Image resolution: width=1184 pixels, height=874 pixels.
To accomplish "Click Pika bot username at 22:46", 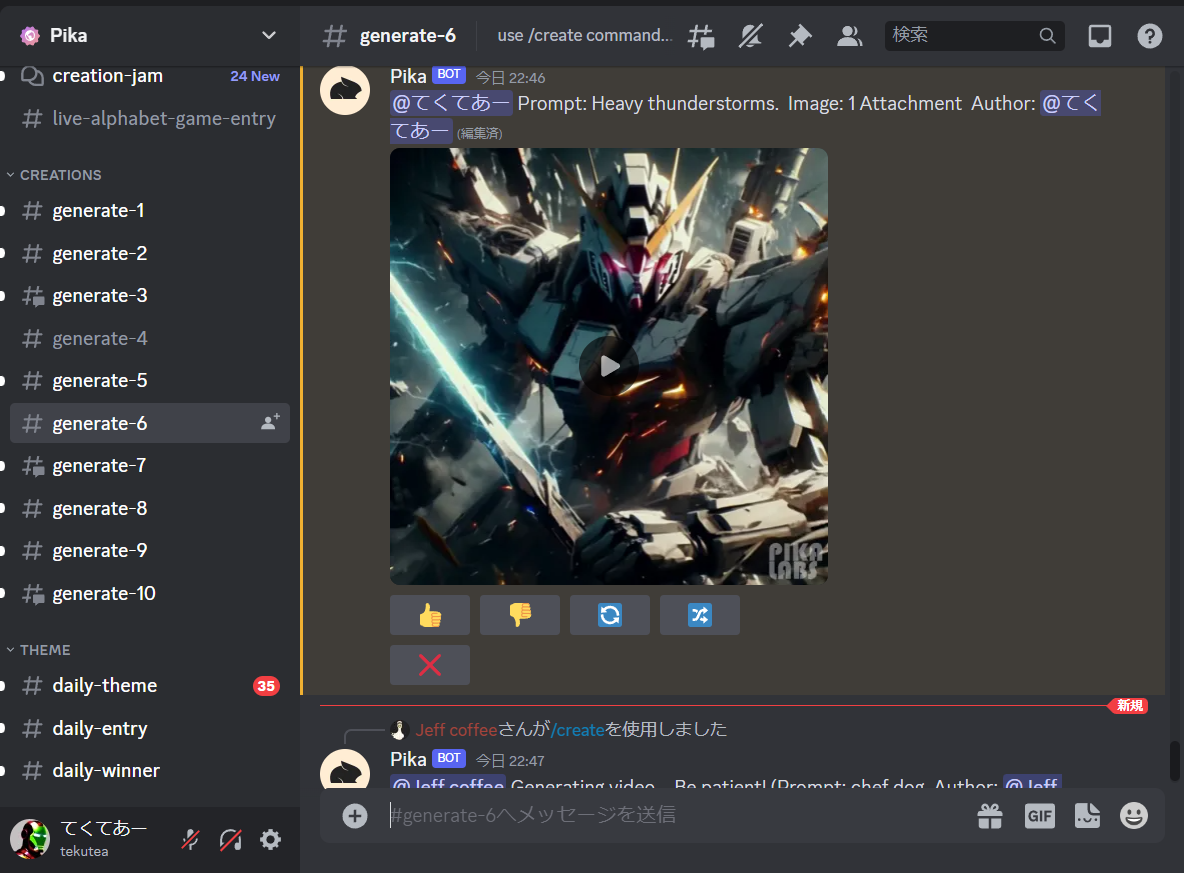I will click(409, 76).
